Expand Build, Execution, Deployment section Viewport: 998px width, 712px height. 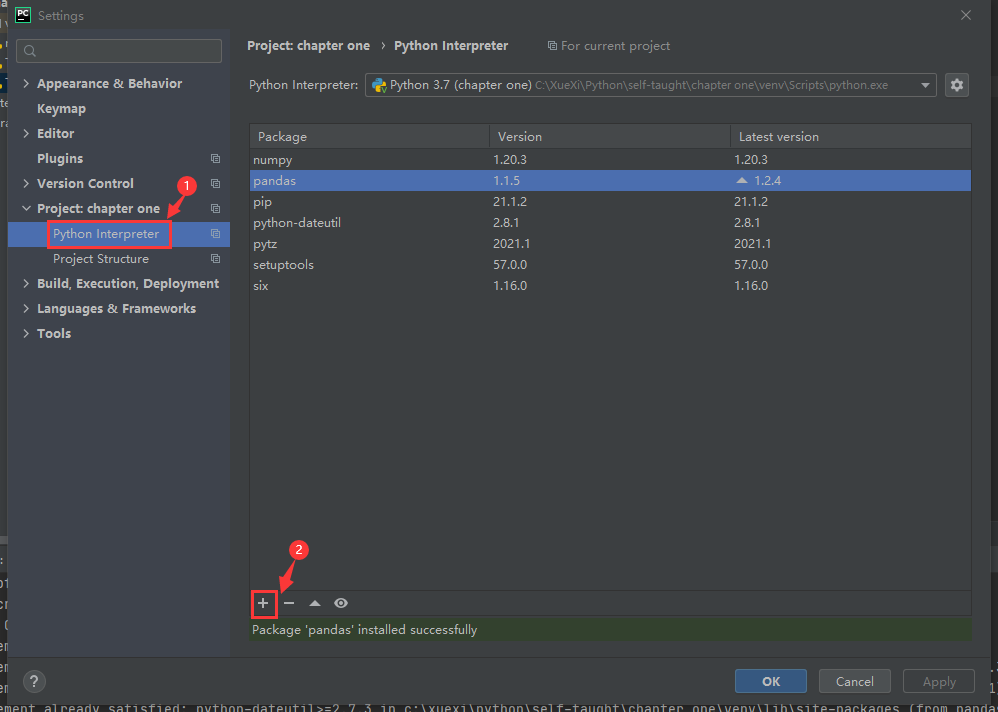click(26, 284)
